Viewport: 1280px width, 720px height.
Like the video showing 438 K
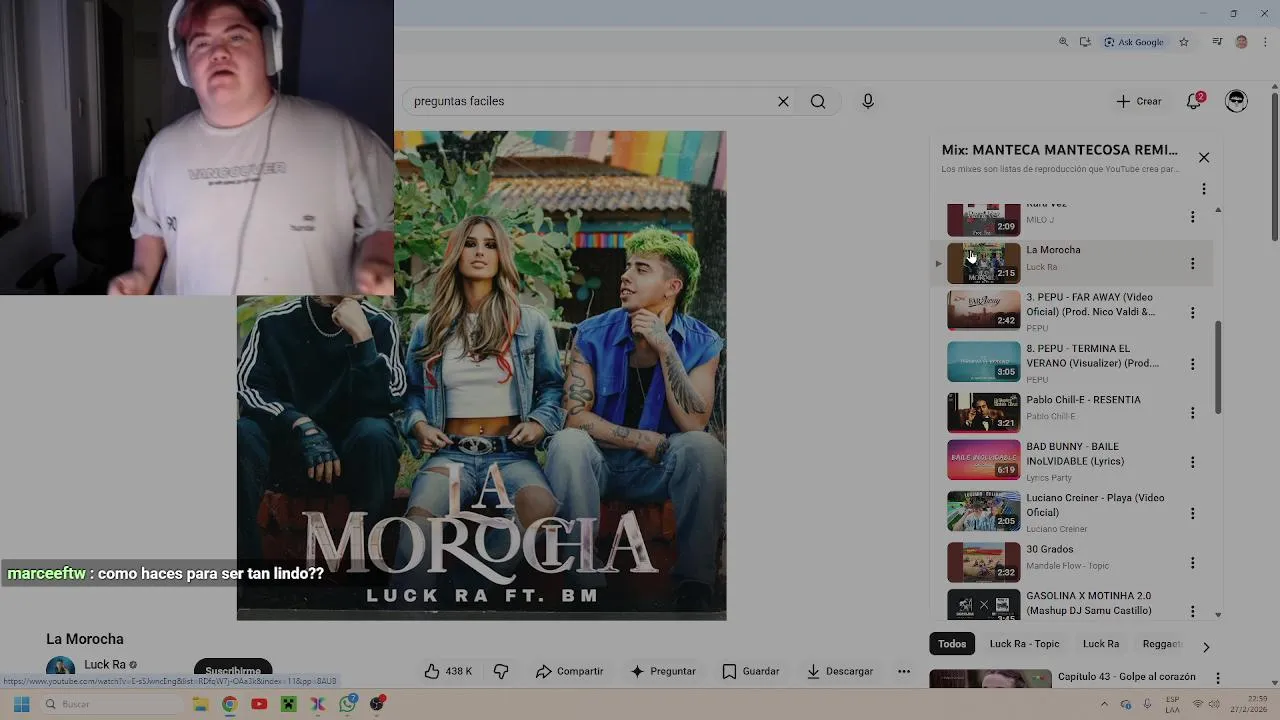click(448, 671)
